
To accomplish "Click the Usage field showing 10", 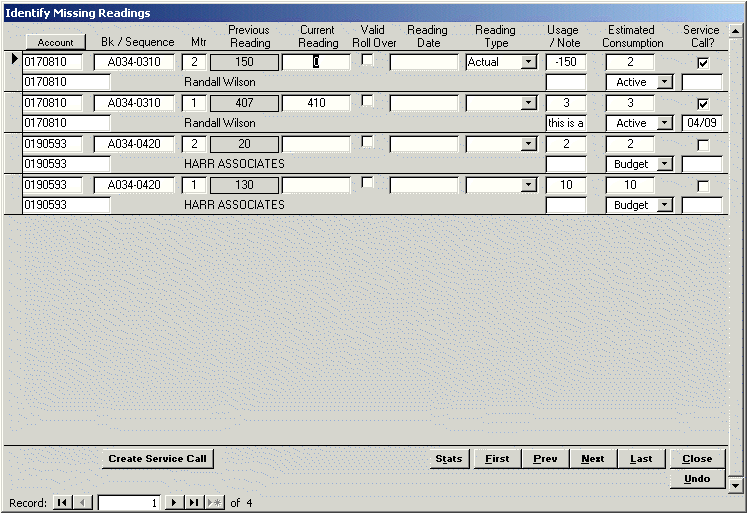I will pos(566,185).
